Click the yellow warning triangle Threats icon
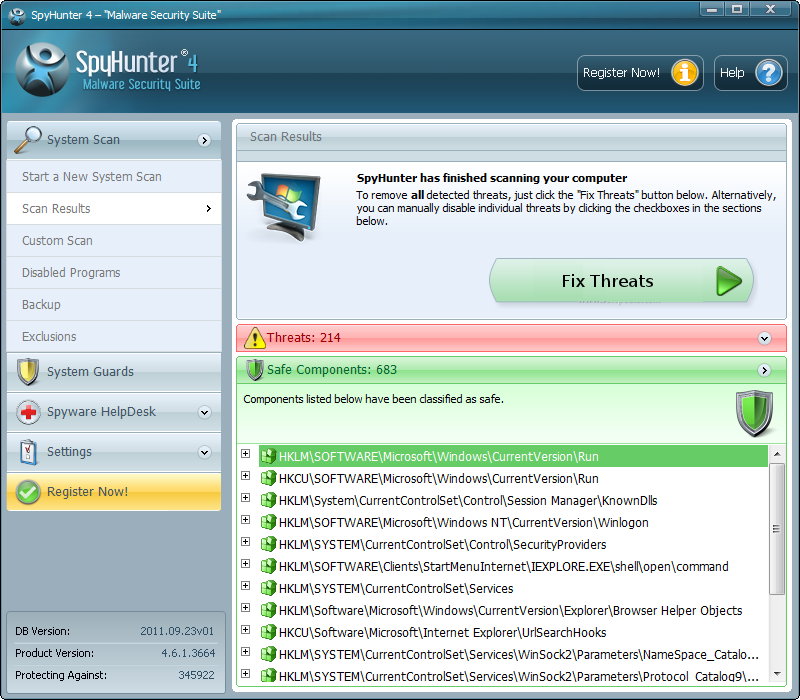The image size is (800, 700). [255, 338]
